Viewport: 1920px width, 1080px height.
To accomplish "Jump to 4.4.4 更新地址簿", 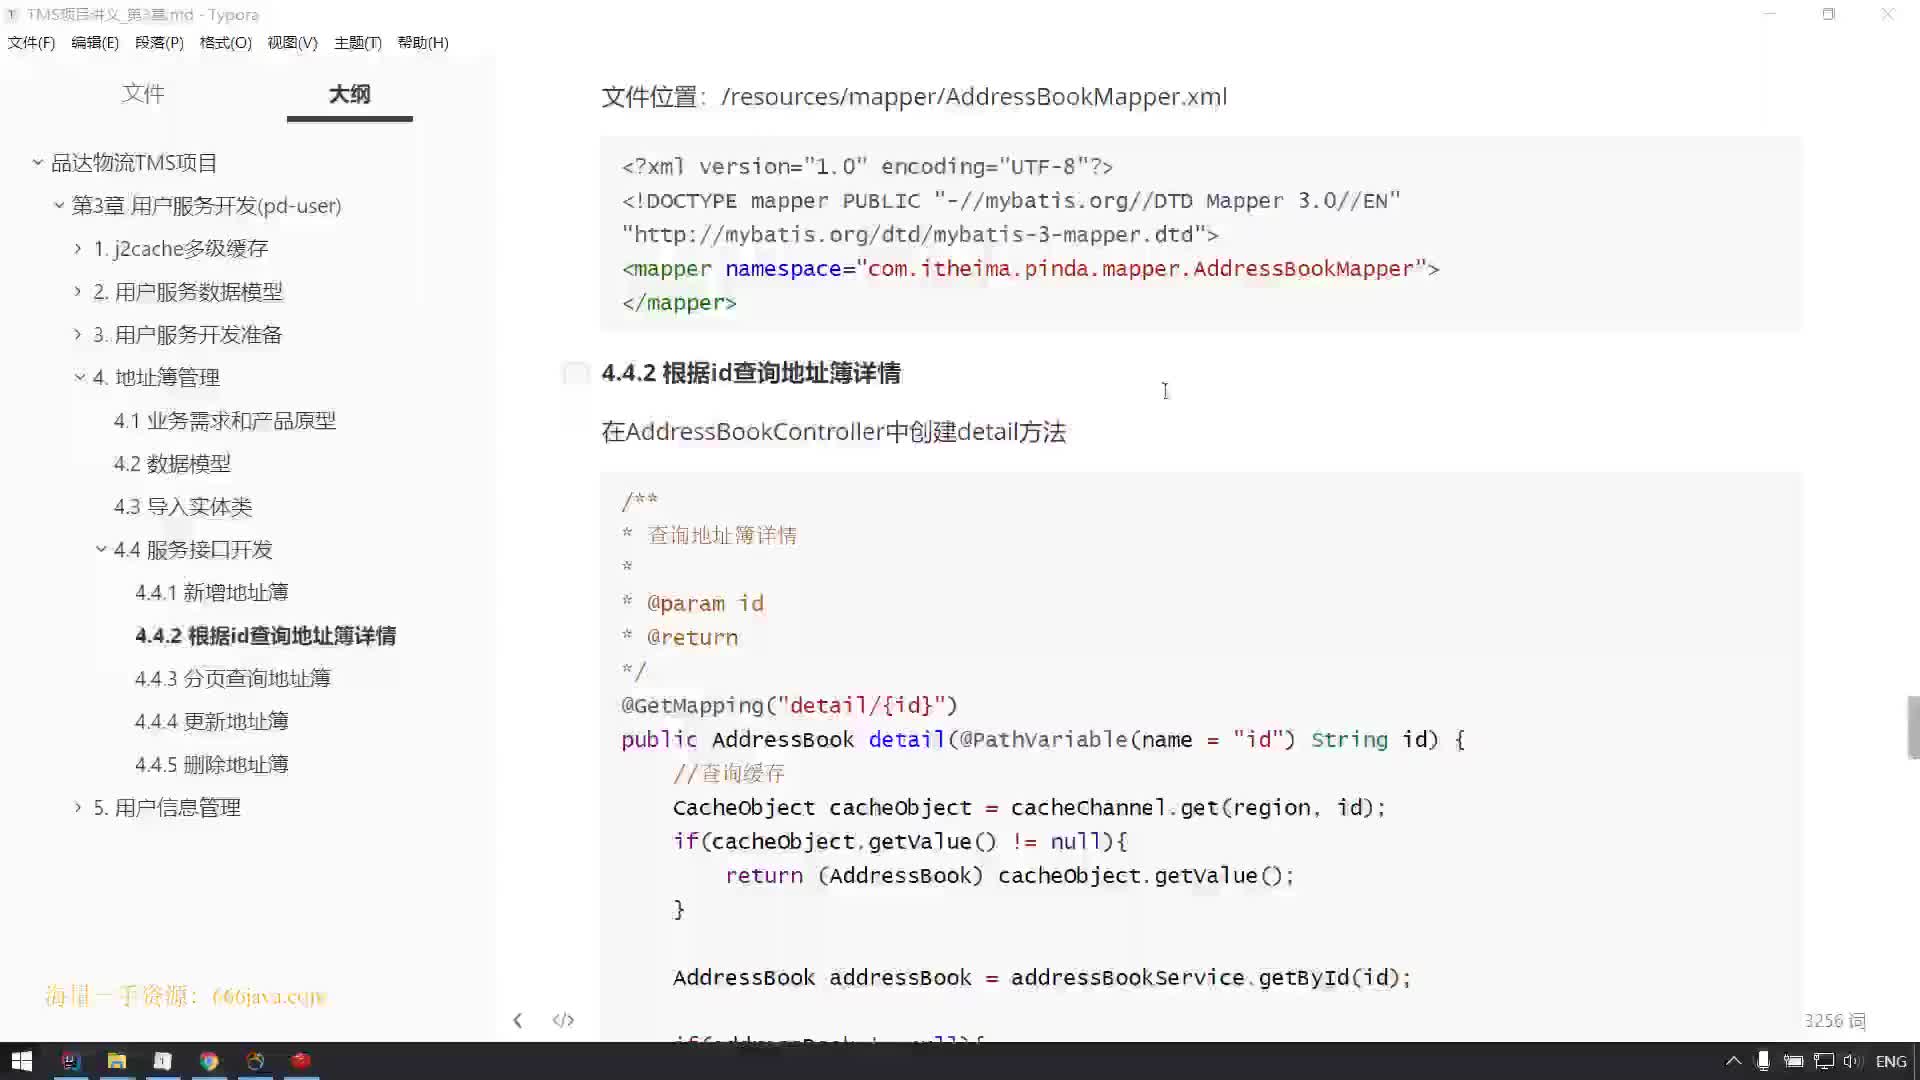I will (211, 721).
